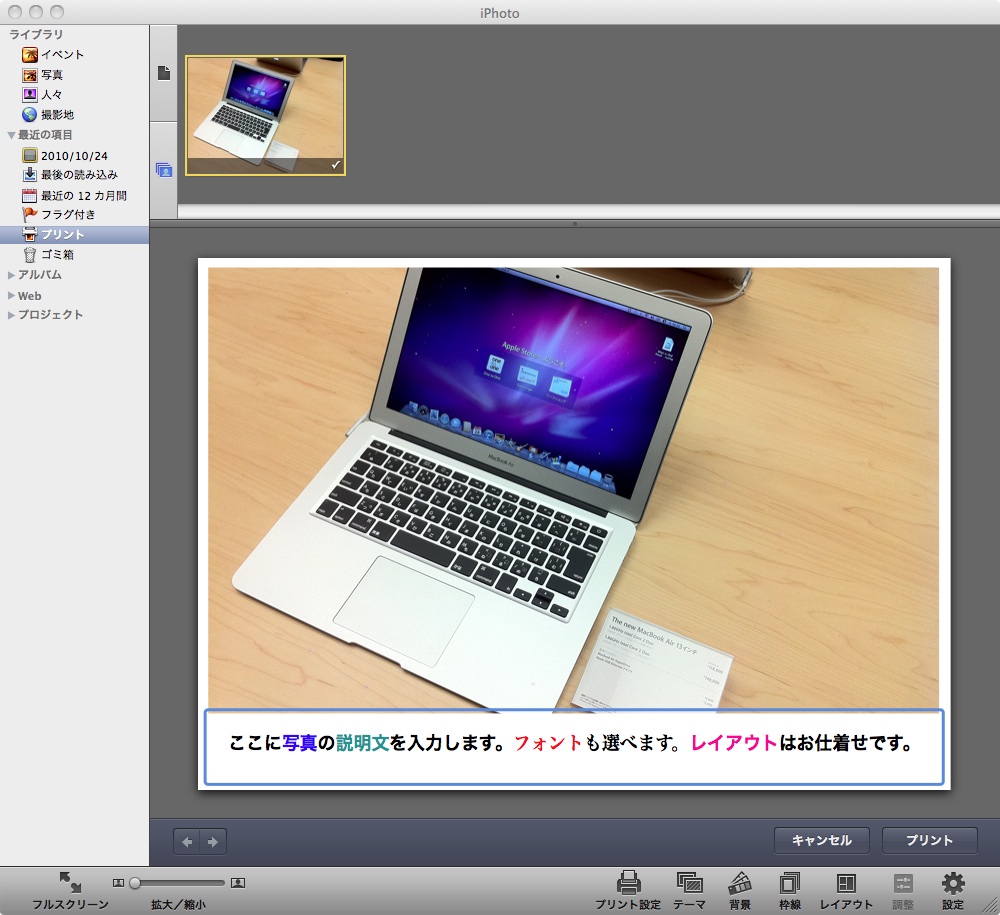Collapse the 最近の項目 section
The width and height of the screenshot is (1000, 915).
(11, 135)
